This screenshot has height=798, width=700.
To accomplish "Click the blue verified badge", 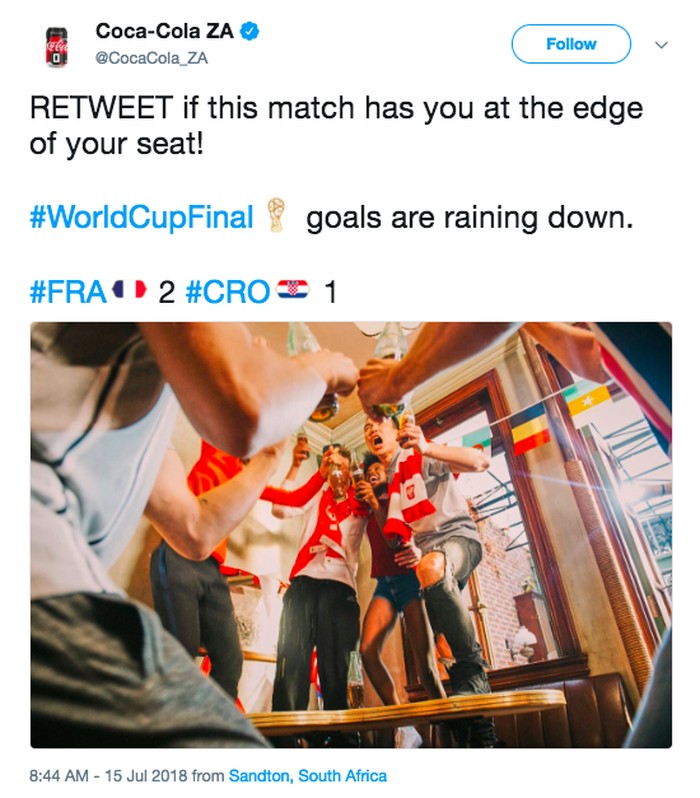I will (250, 31).
